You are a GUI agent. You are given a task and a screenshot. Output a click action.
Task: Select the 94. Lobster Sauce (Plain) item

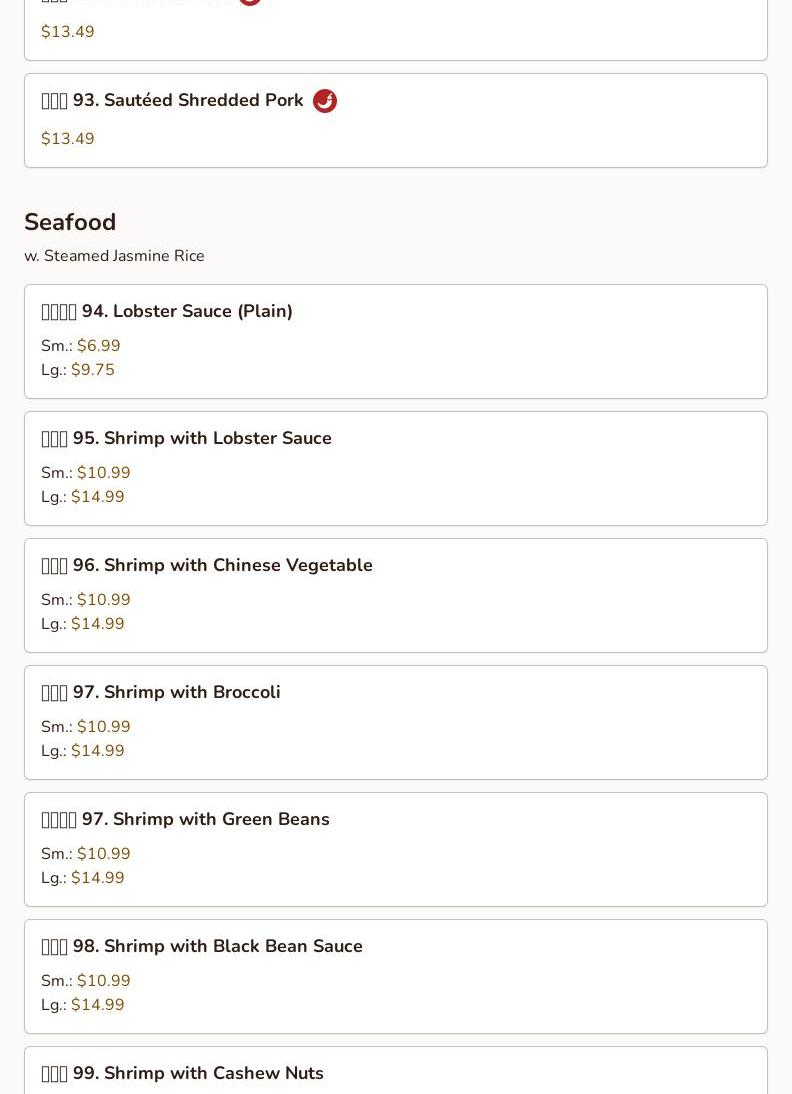point(187,312)
